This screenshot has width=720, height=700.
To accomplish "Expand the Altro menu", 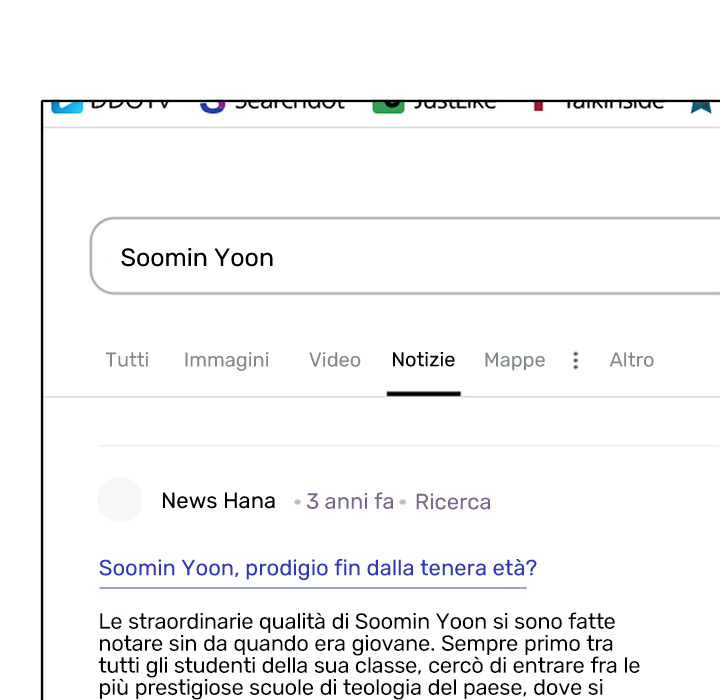I will pyautogui.click(x=631, y=360).
